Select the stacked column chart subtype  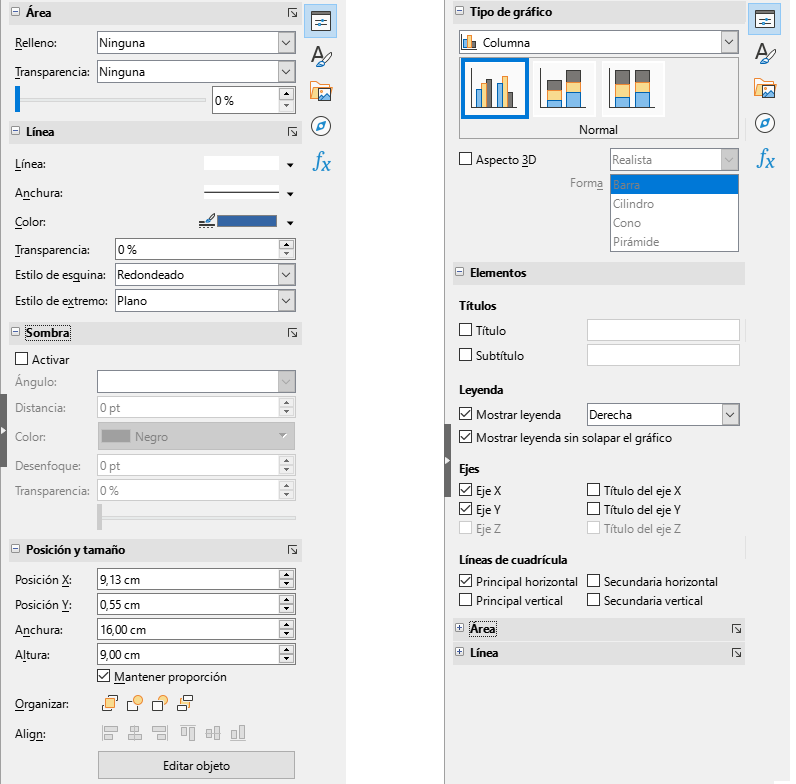tap(562, 88)
